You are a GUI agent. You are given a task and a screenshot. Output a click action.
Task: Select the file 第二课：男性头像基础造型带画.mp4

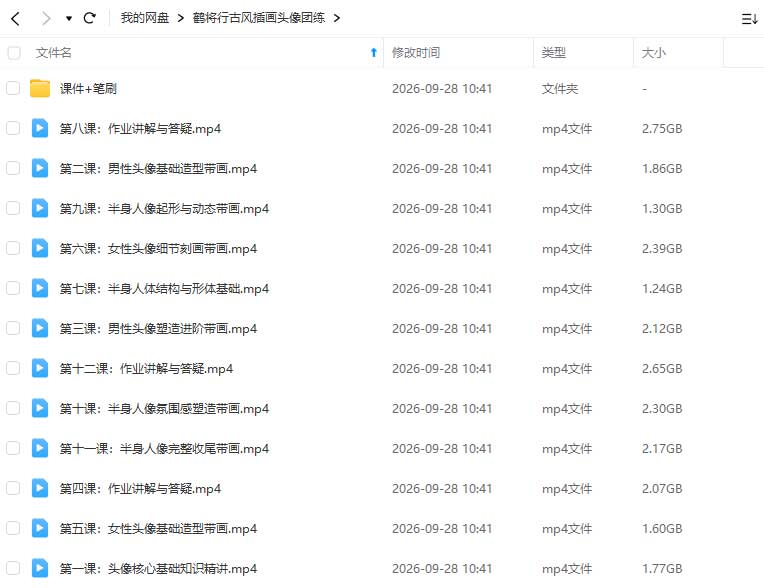(x=158, y=169)
